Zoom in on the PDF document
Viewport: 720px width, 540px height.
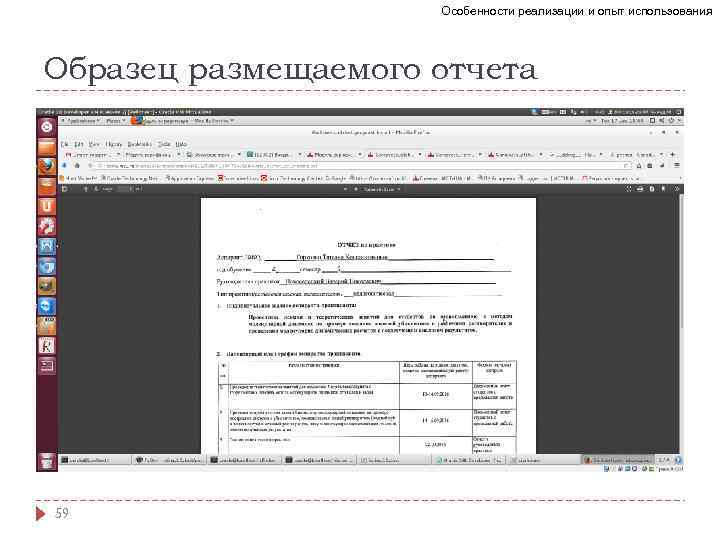pos(355,189)
